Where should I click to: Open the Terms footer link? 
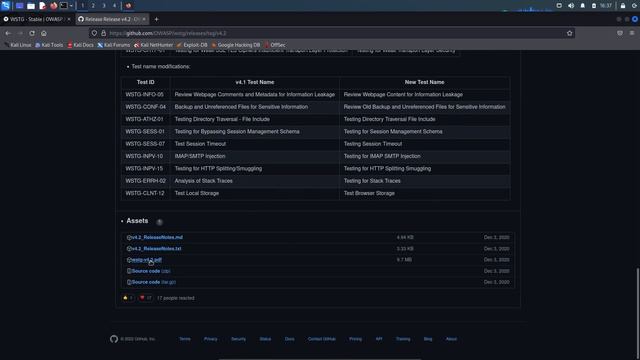click(x=185, y=339)
